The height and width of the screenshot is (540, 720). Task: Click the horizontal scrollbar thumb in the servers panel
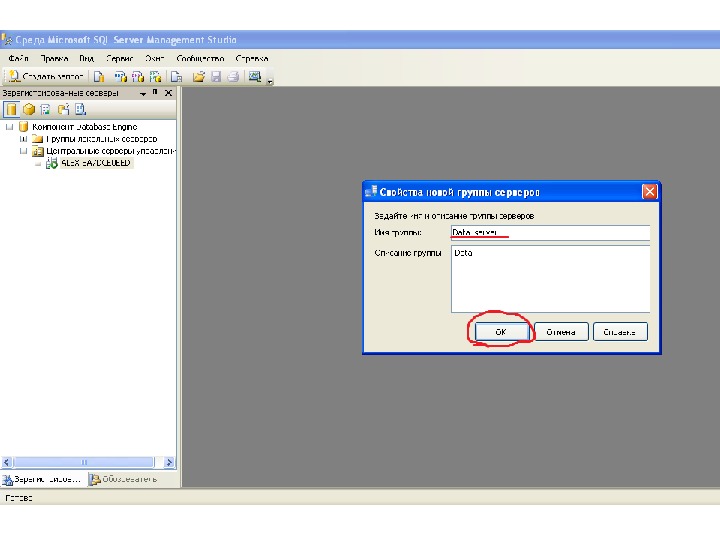[x=84, y=462]
